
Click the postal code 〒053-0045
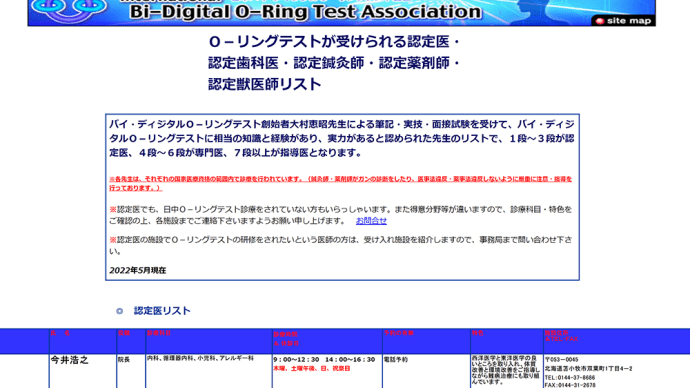(x=562, y=360)
